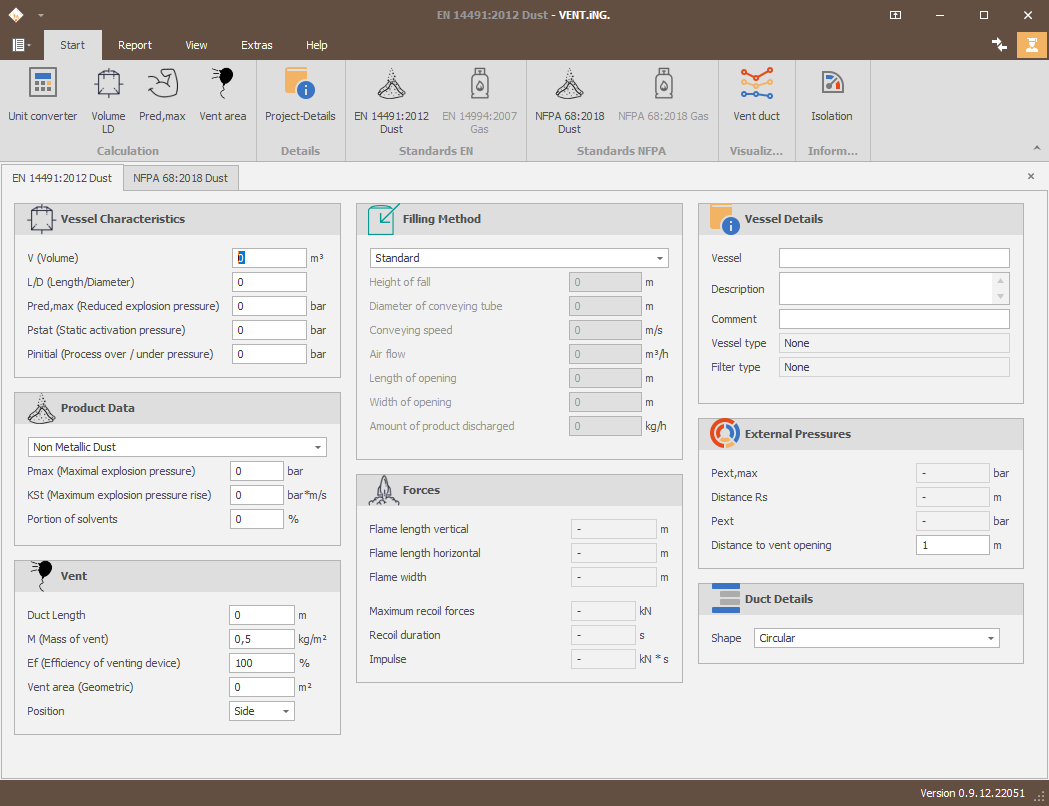Click the Vessel type None field
The height and width of the screenshot is (806, 1049).
(894, 343)
